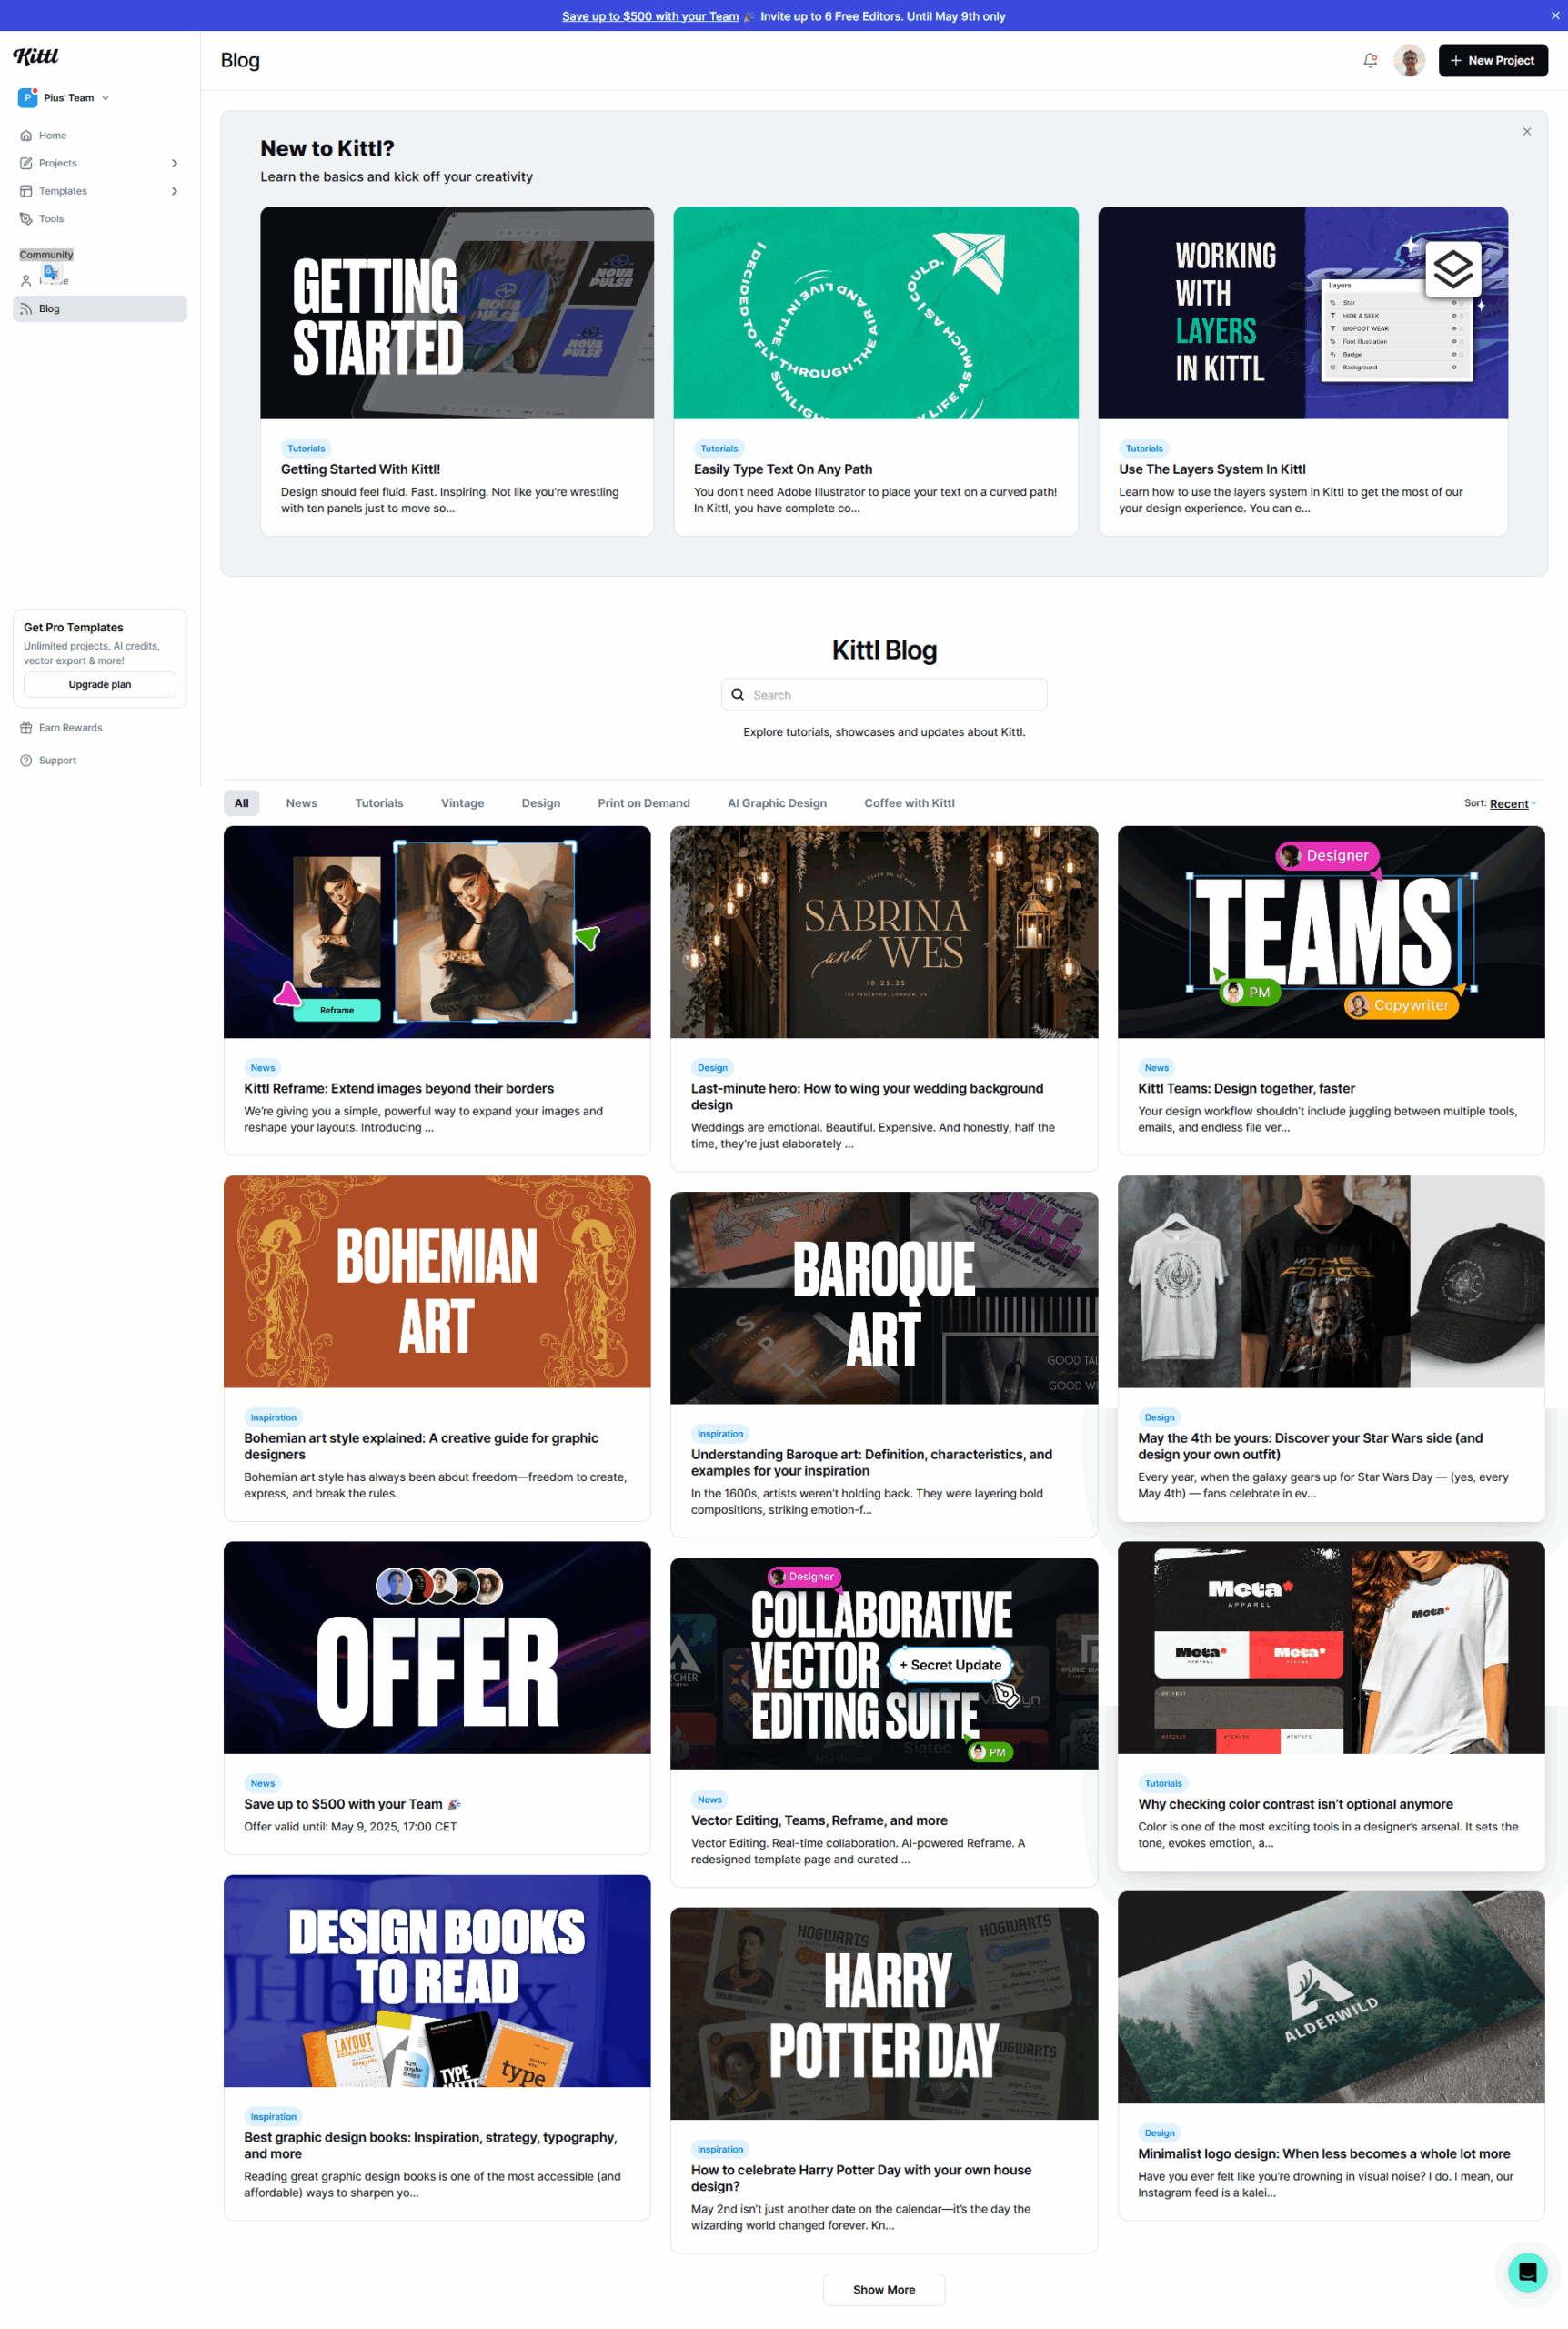This screenshot has height=2329, width=1568.
Task: Open Support in the sidebar
Action: coord(57,761)
